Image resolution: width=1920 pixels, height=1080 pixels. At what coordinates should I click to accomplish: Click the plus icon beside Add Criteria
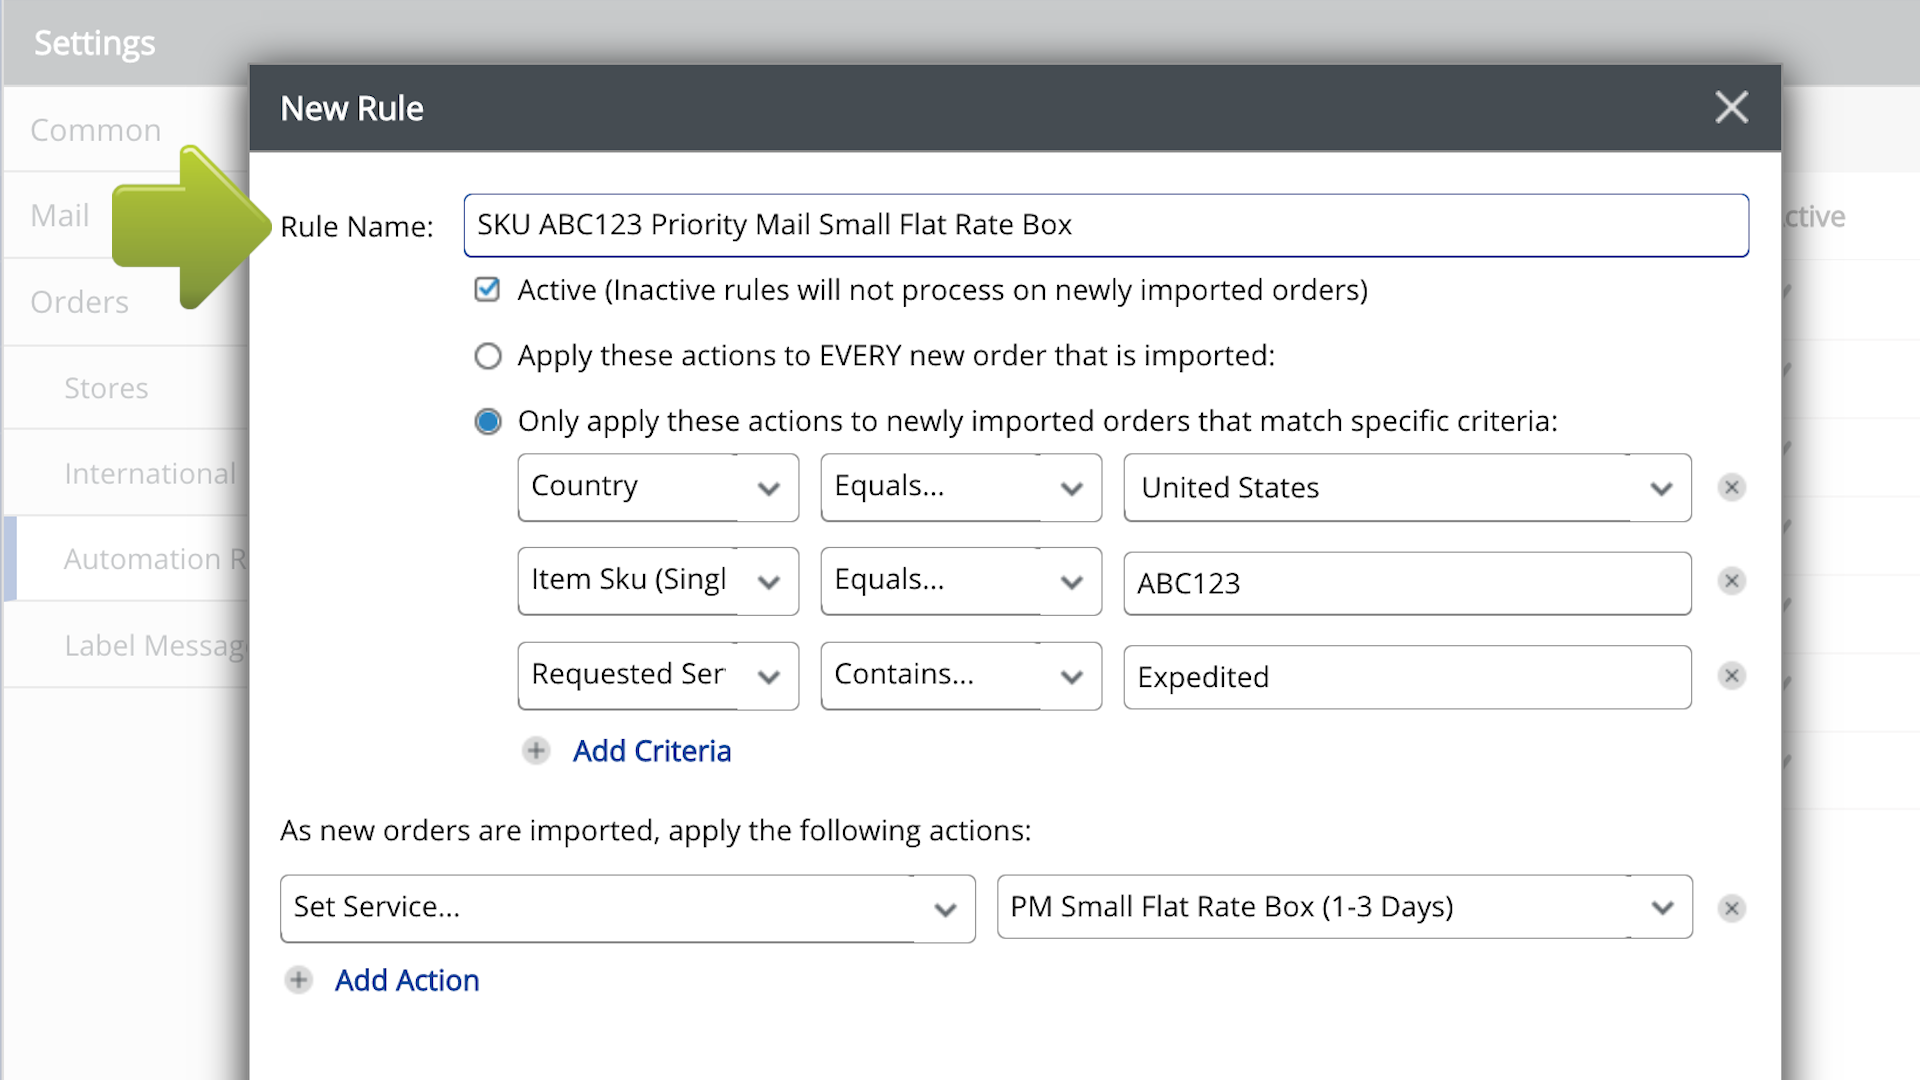point(536,751)
